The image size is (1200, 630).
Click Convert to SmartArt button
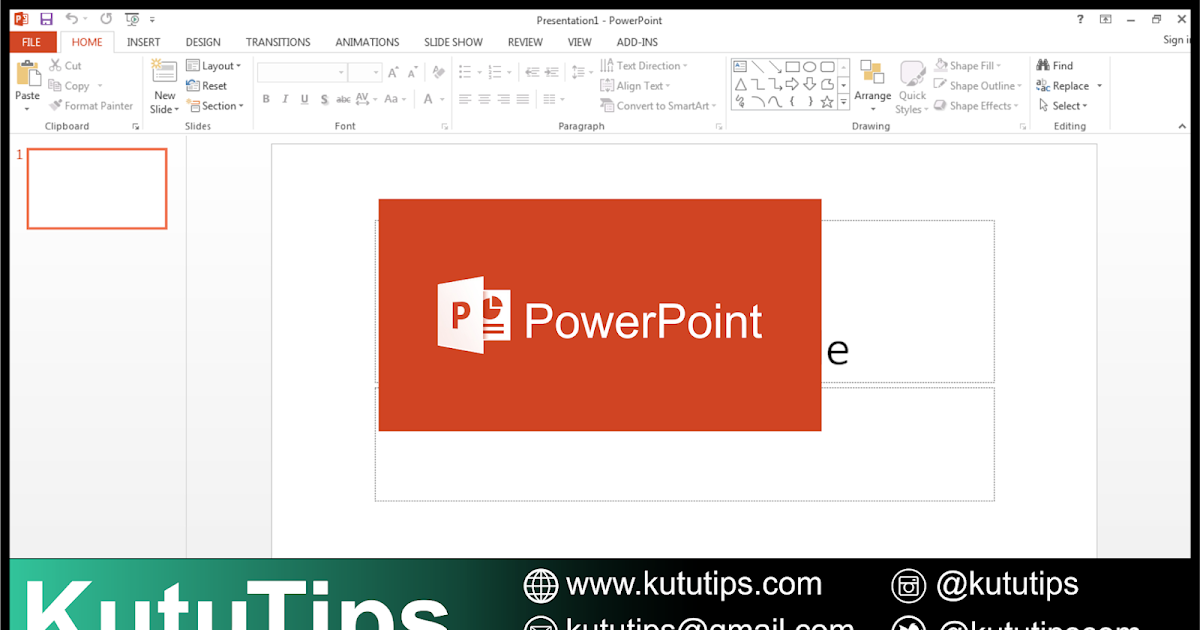point(660,106)
